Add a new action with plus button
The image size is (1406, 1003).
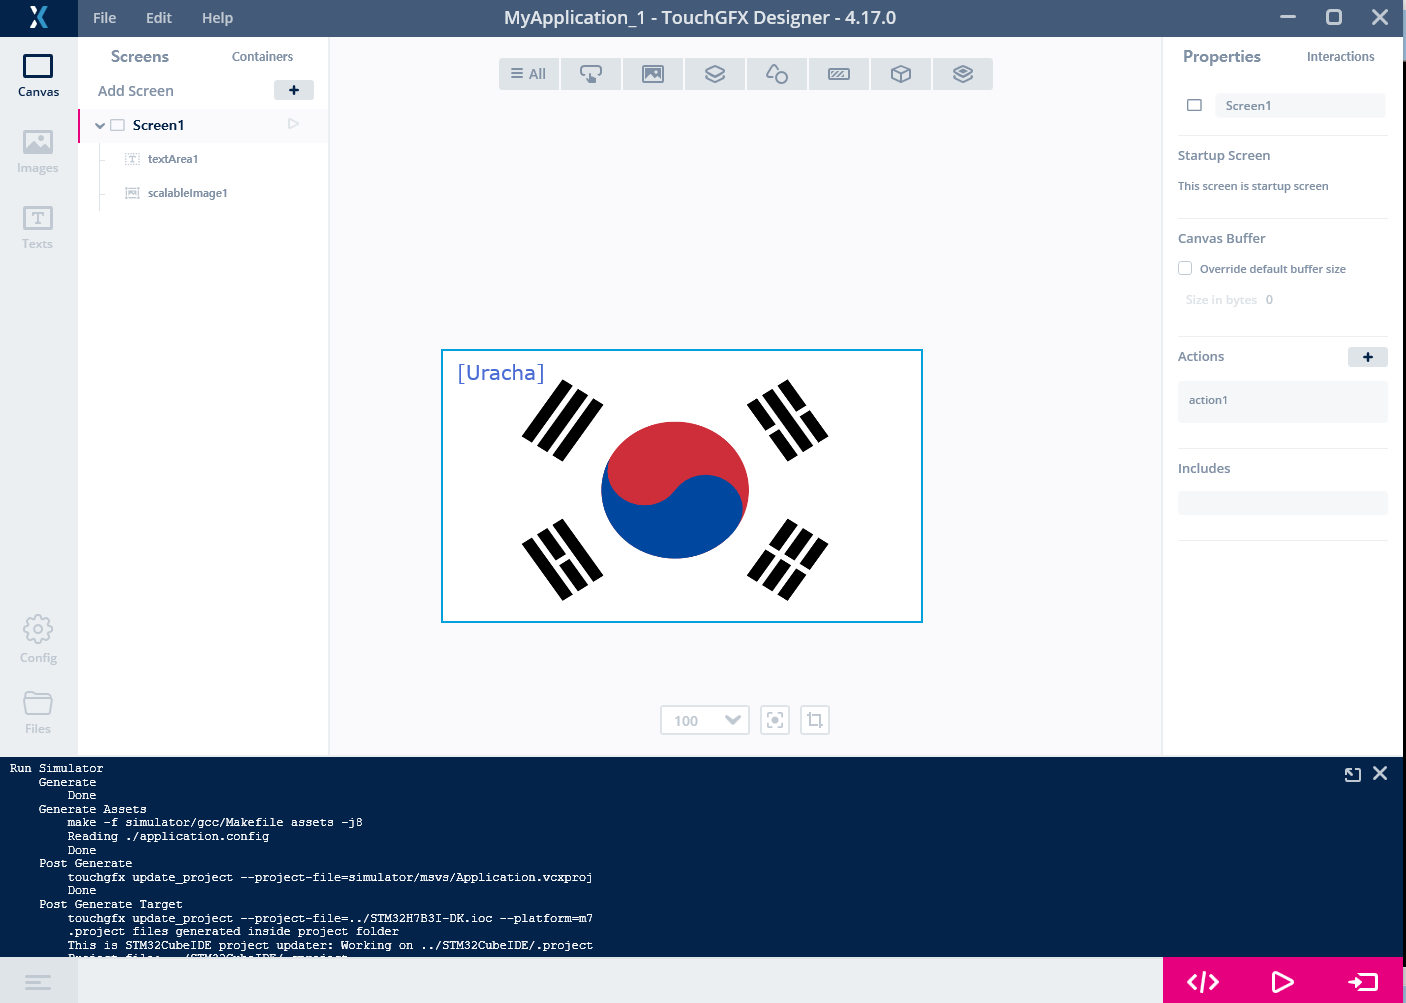coord(1368,357)
